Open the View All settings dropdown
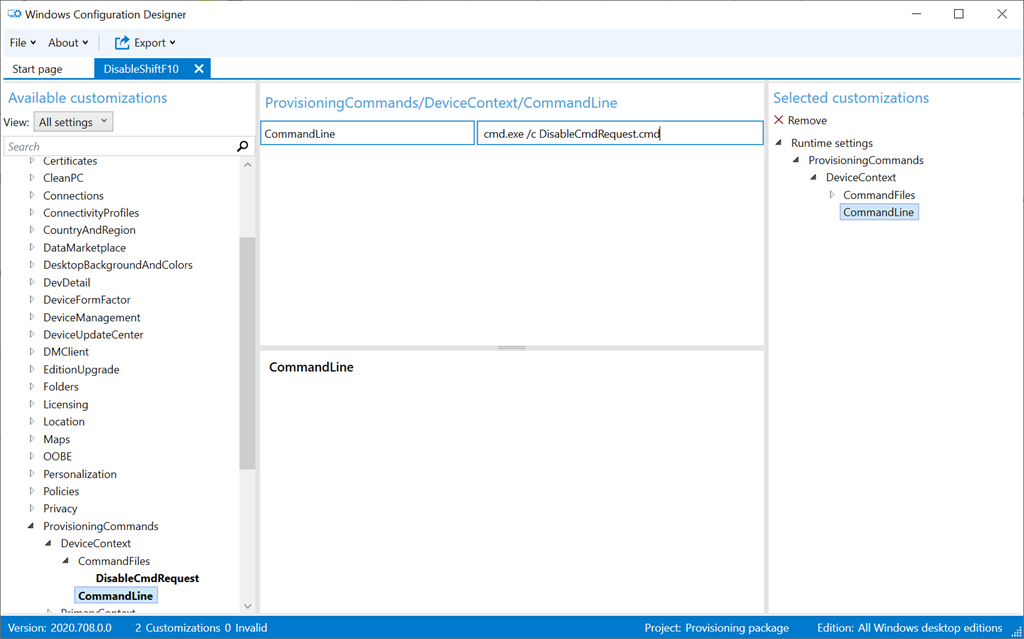 pos(73,122)
